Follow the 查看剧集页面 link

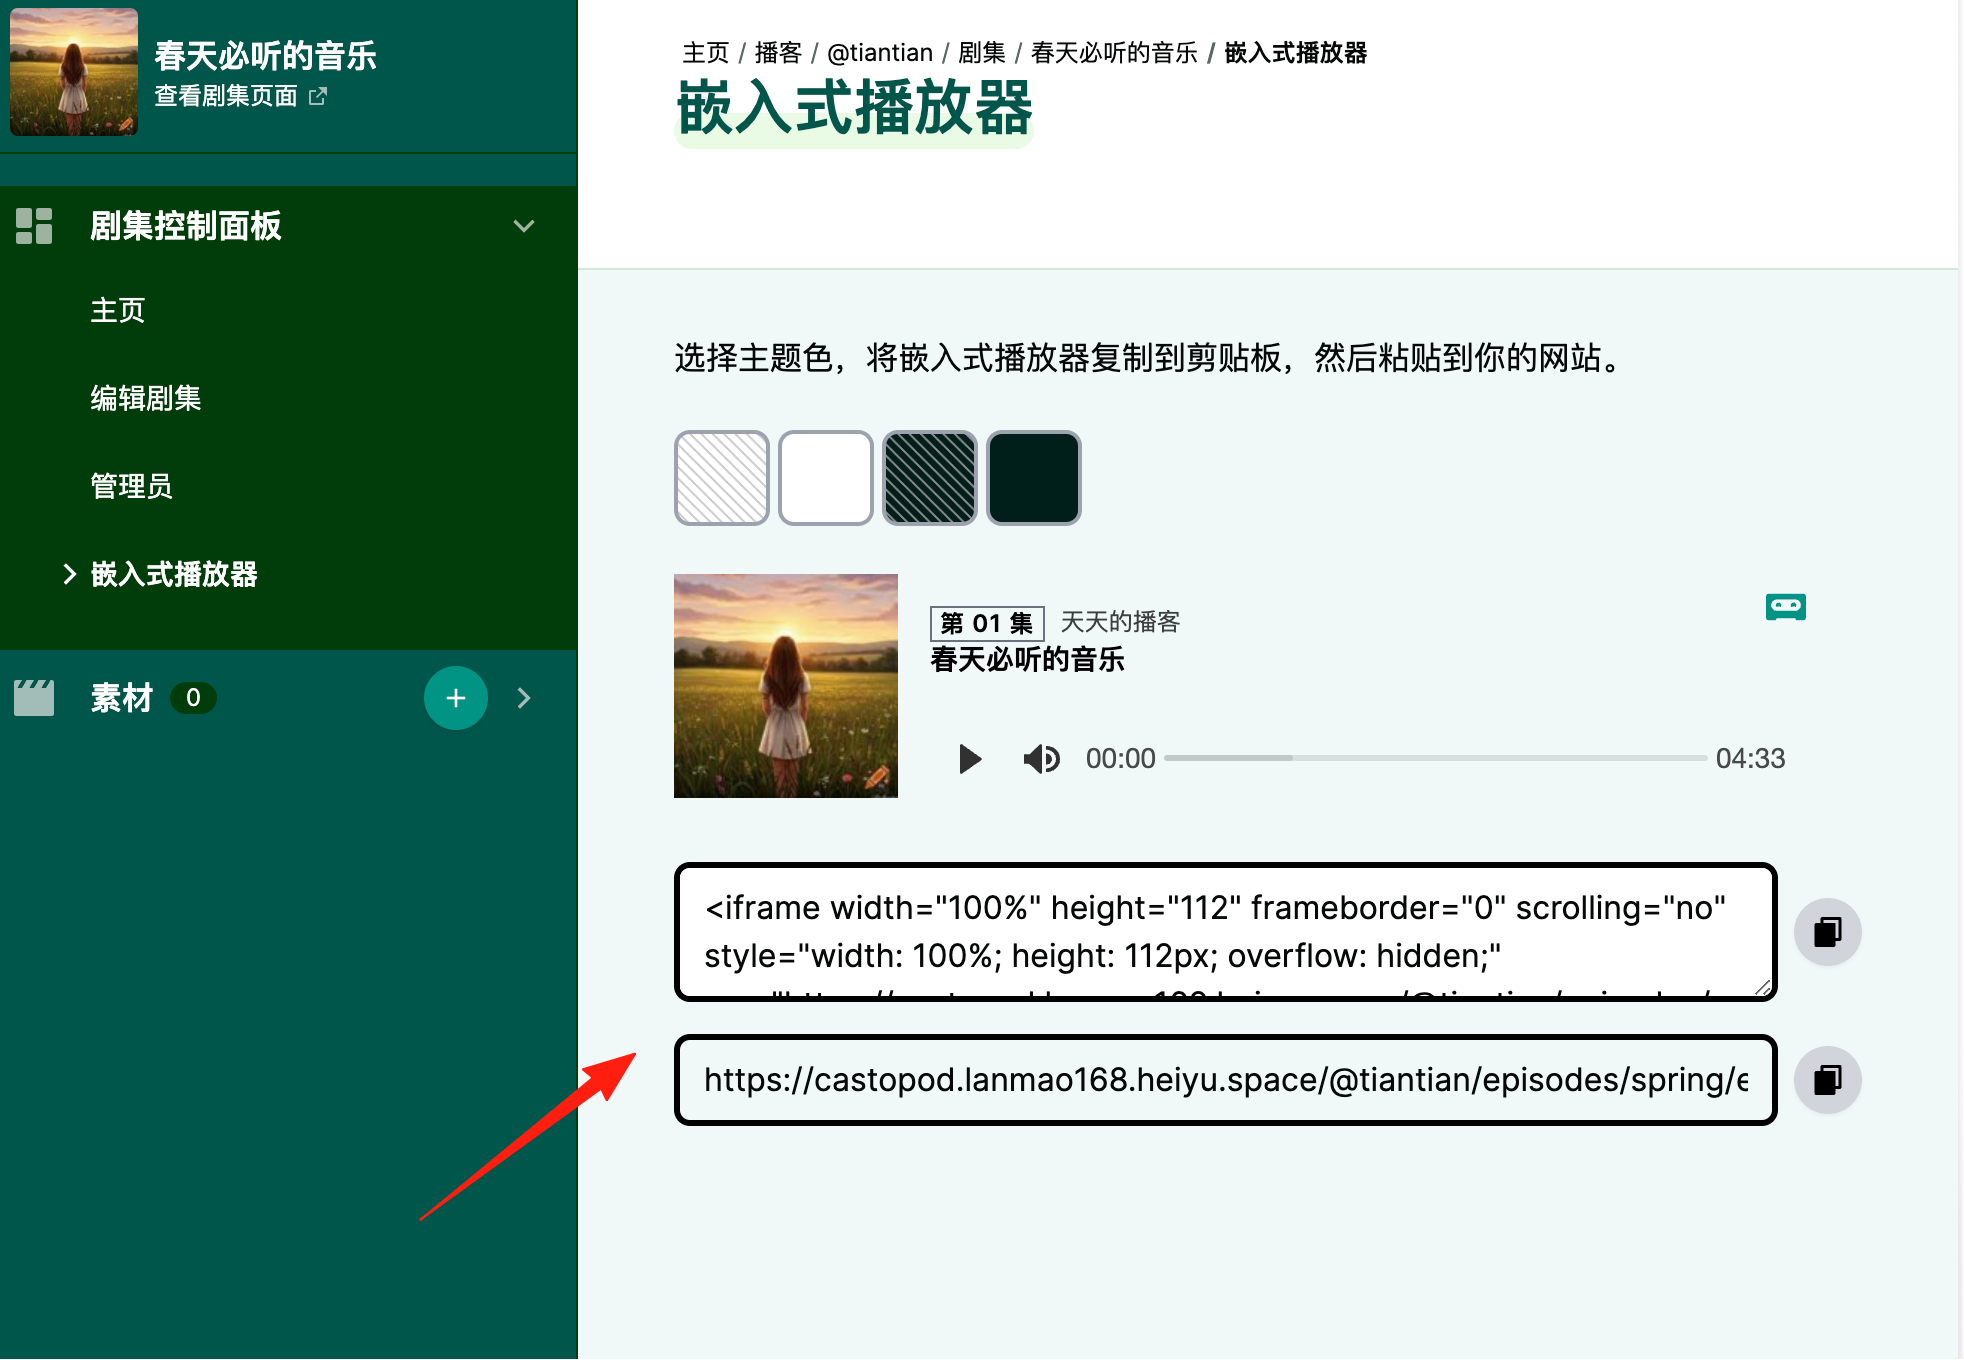pyautogui.click(x=227, y=96)
